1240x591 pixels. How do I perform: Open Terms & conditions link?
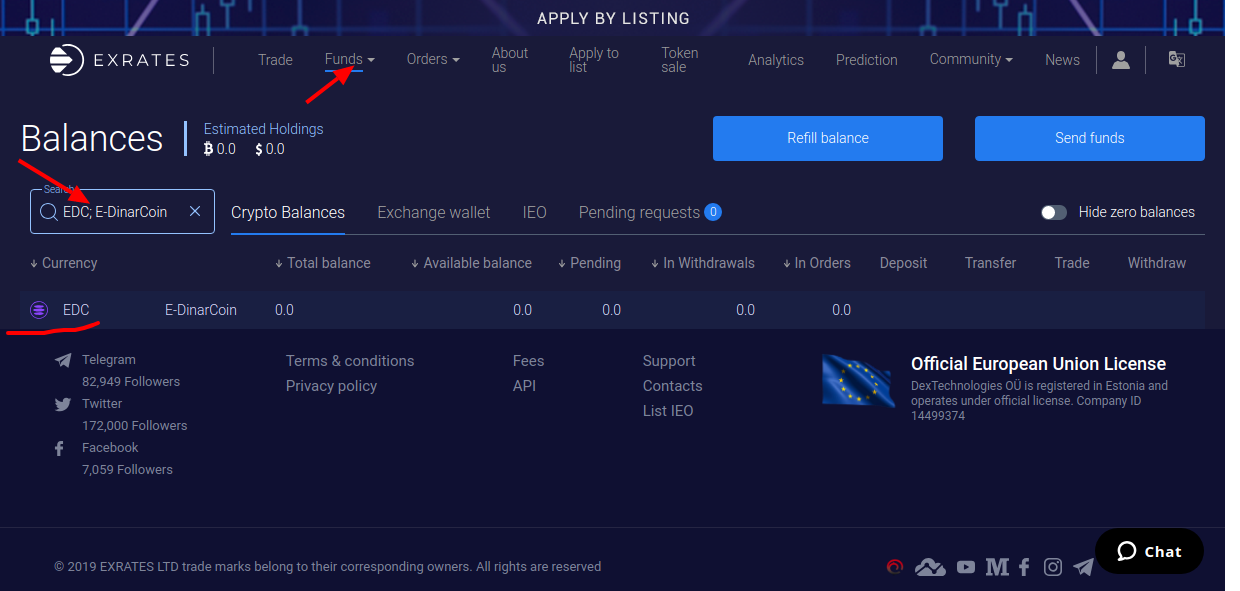point(350,361)
